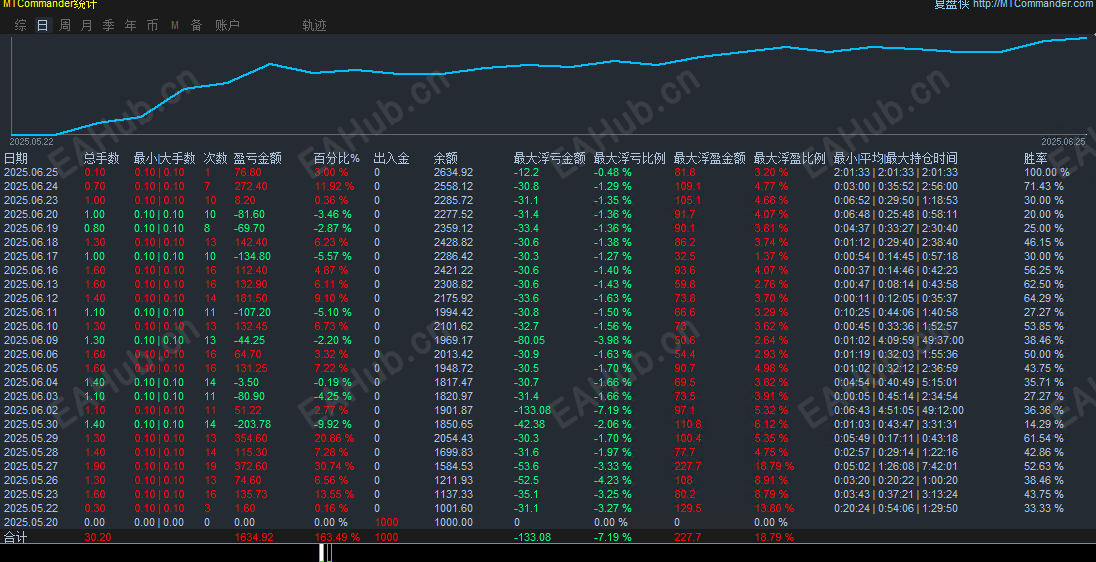Click the 余额 column header
Image resolution: width=1096 pixels, height=562 pixels.
tap(446, 159)
